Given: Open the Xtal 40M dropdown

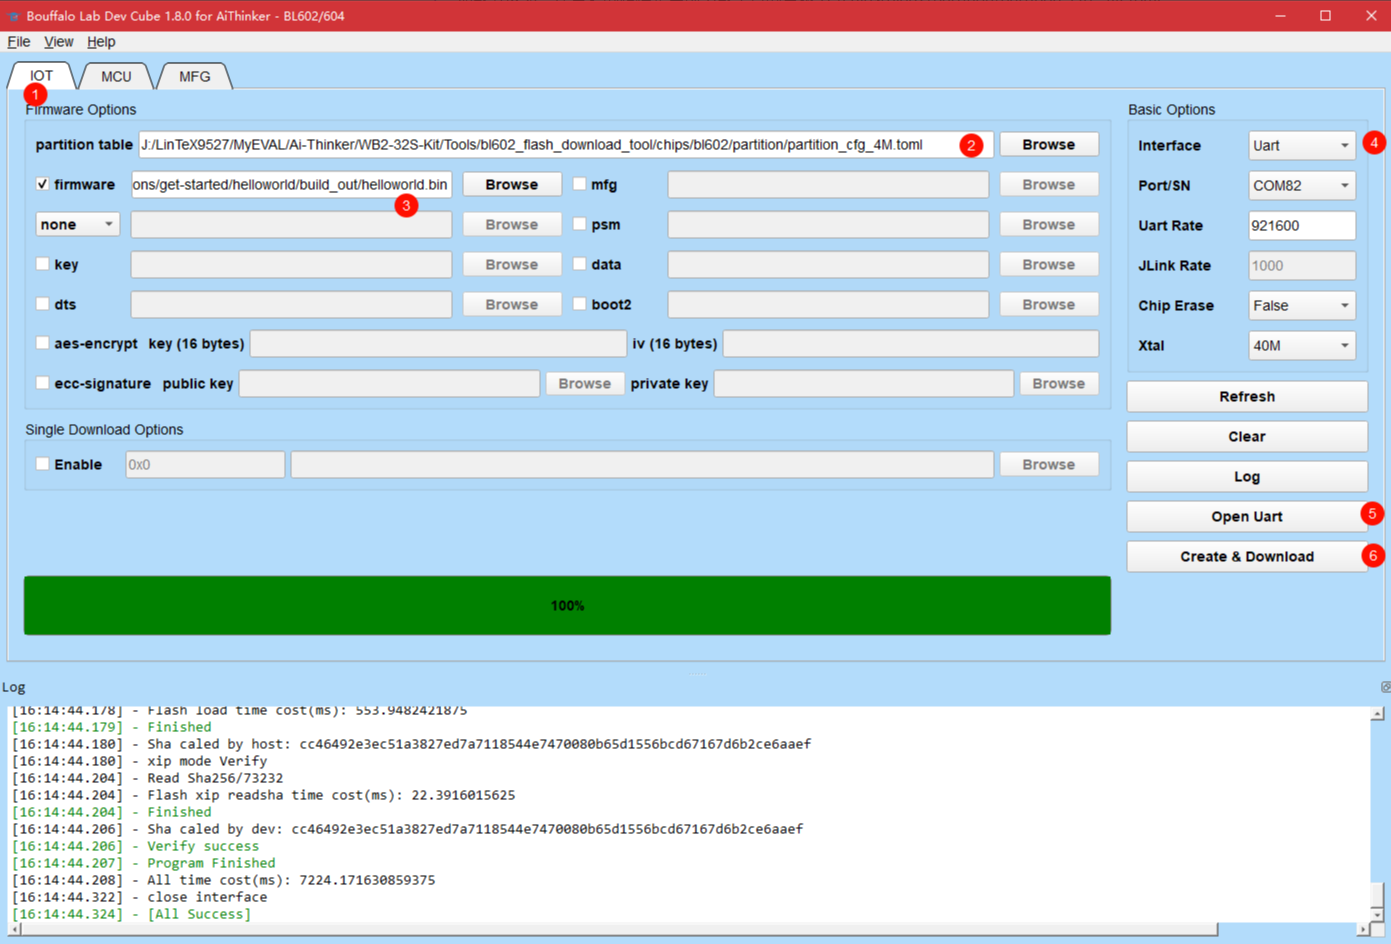Looking at the screenshot, I should (1301, 345).
